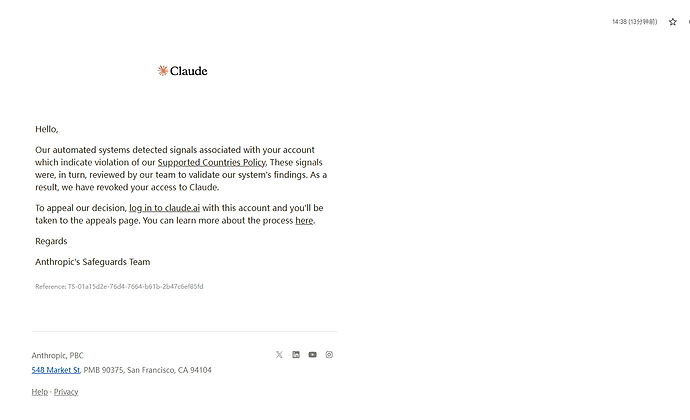Image resolution: width=690 pixels, height=420 pixels.
Task: Click the orange Claude starburst logo
Action: 162,70
